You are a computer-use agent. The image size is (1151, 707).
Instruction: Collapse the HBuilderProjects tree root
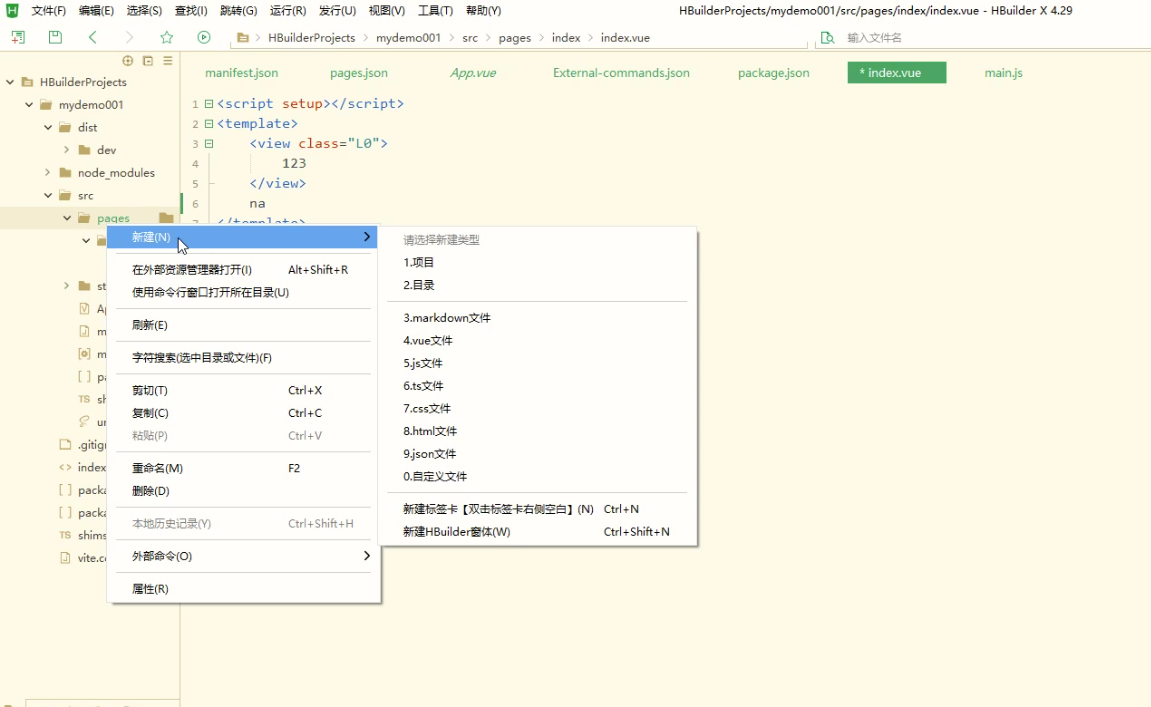(10, 82)
